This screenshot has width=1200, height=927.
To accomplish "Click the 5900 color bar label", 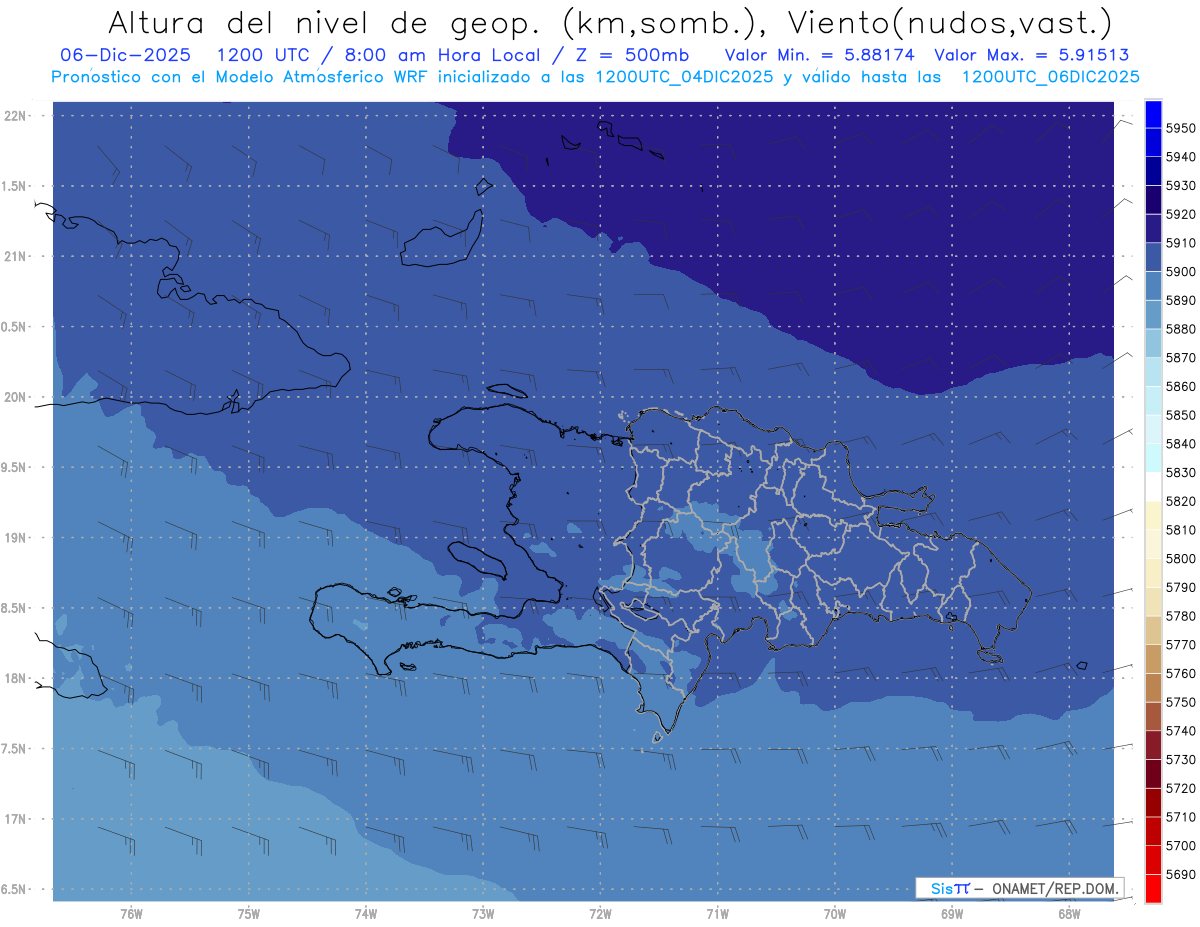I will (x=1182, y=272).
